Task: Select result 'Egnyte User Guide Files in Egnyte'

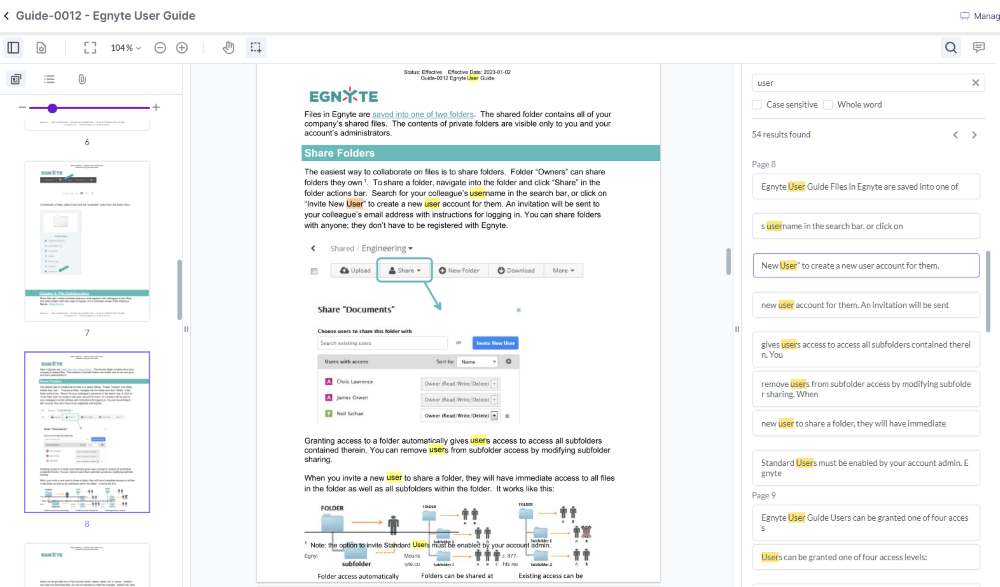Action: [x=866, y=187]
